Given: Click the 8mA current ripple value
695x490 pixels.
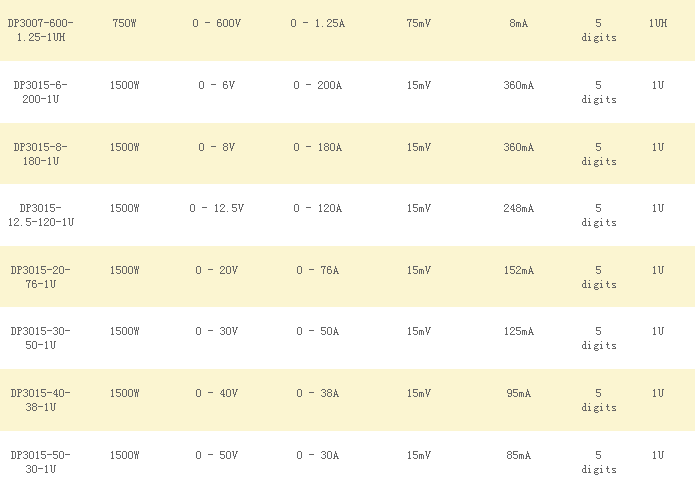Looking at the screenshot, I should [518, 23].
